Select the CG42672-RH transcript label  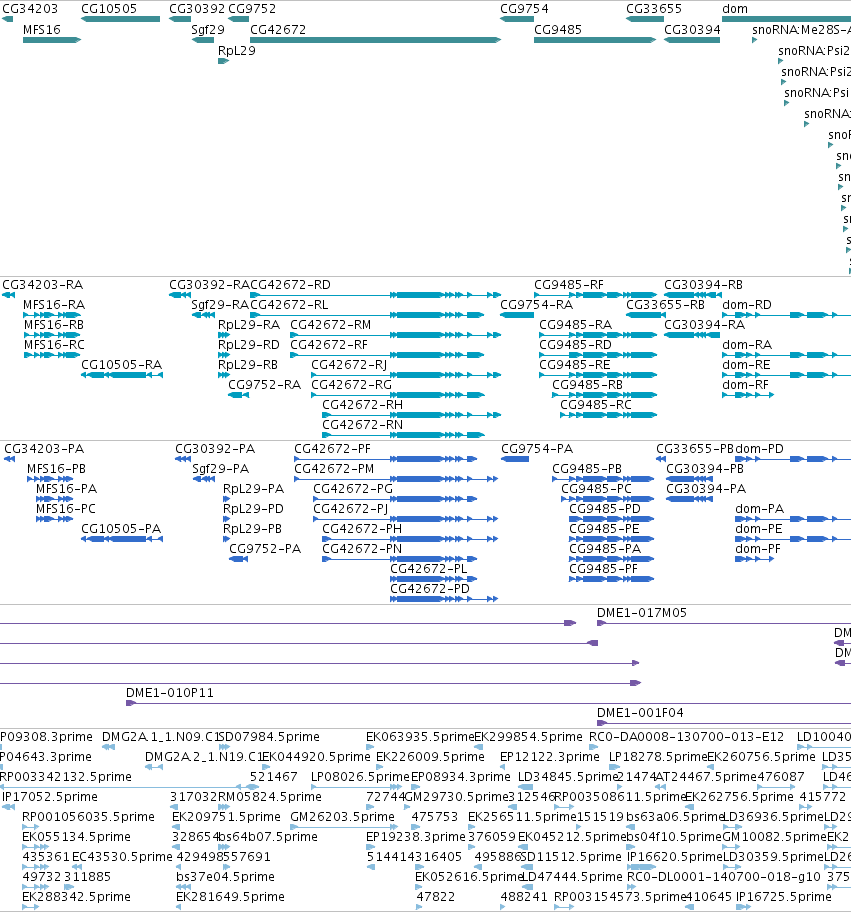point(362,405)
